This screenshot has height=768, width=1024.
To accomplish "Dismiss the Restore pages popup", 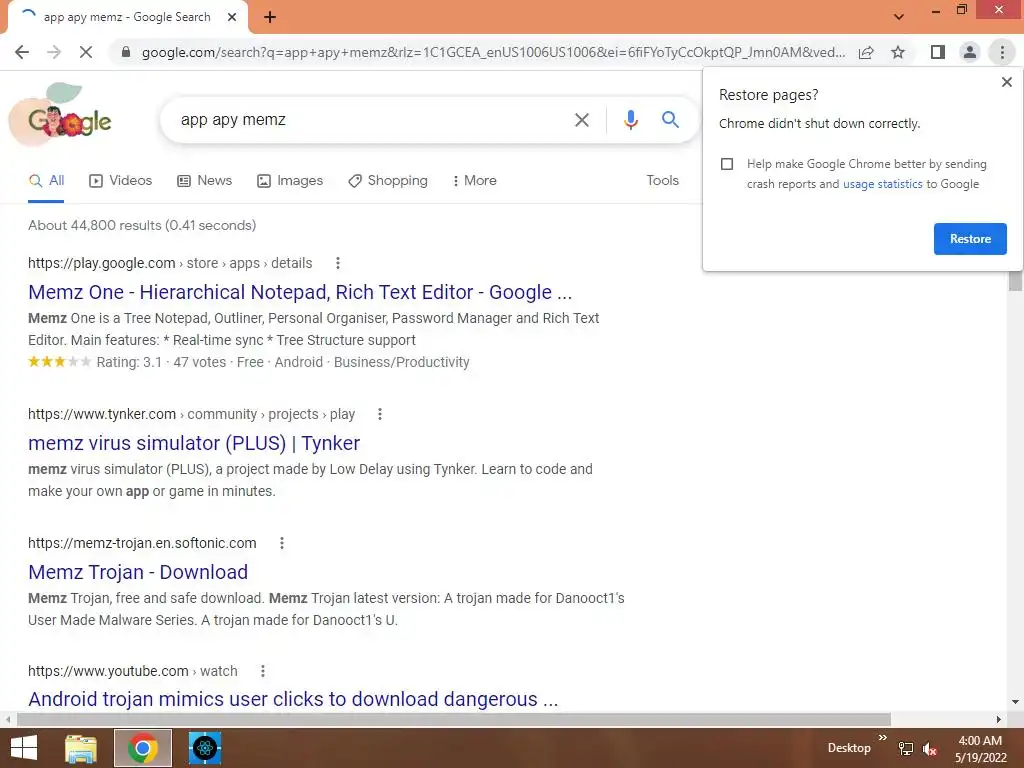I will (x=1006, y=82).
